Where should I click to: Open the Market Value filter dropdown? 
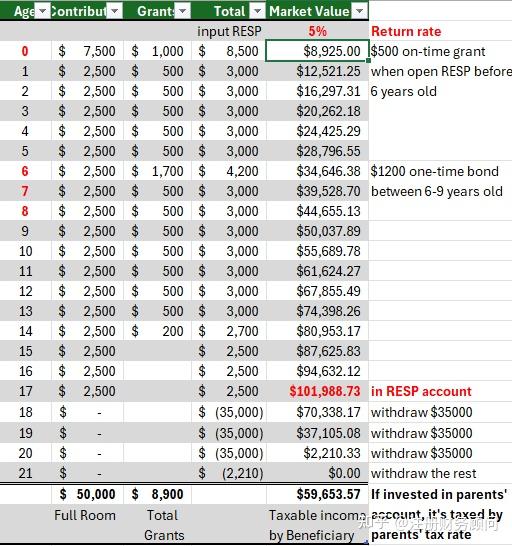[359, 11]
